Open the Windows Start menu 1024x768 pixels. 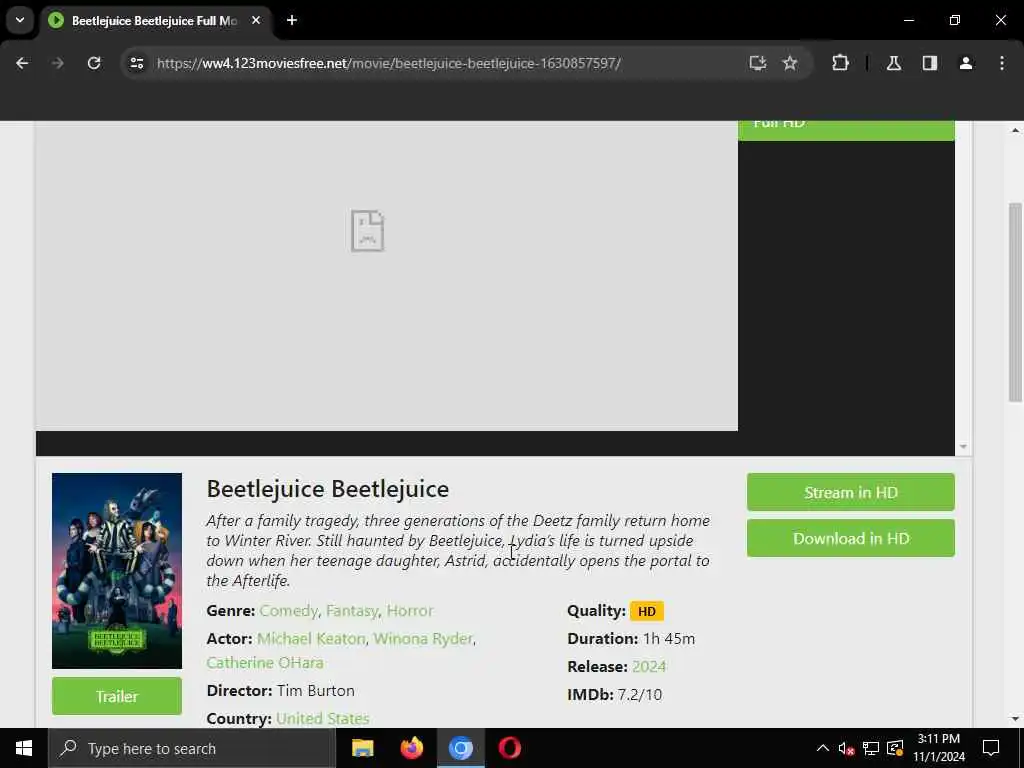24,748
